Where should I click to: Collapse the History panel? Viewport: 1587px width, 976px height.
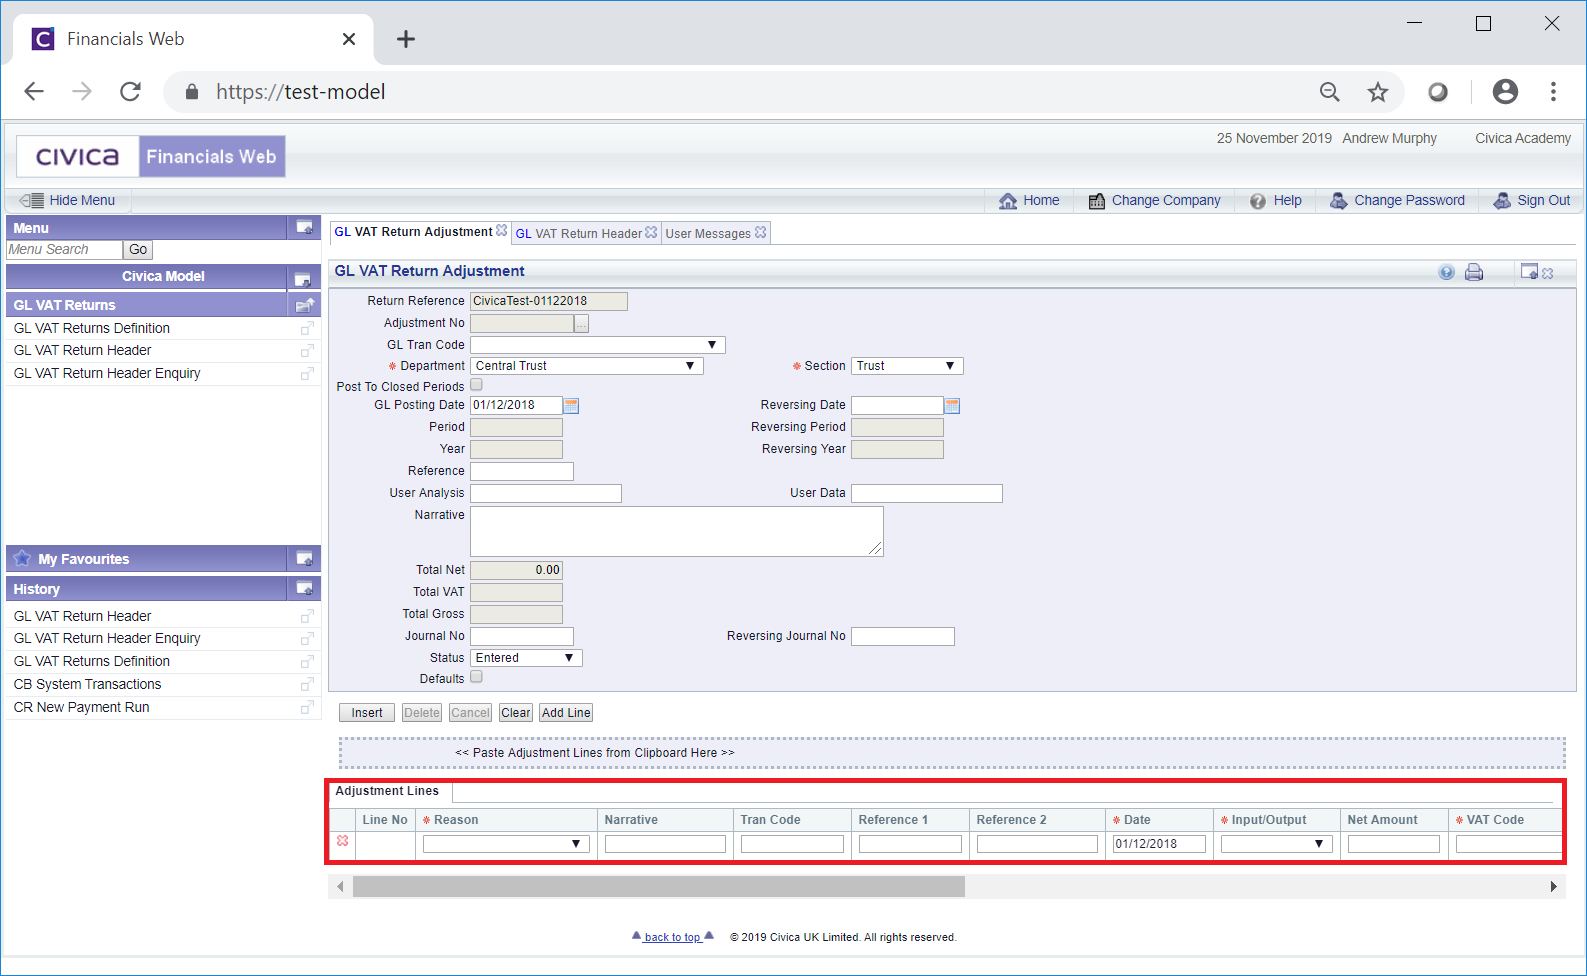coord(304,588)
